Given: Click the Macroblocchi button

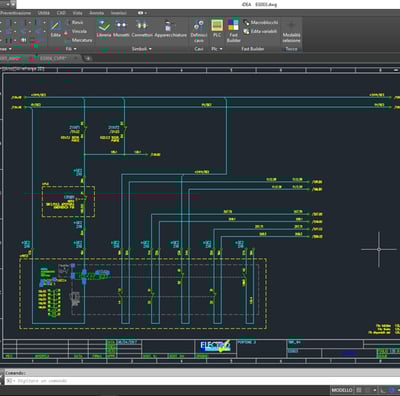Looking at the screenshot, I should coord(260,23).
